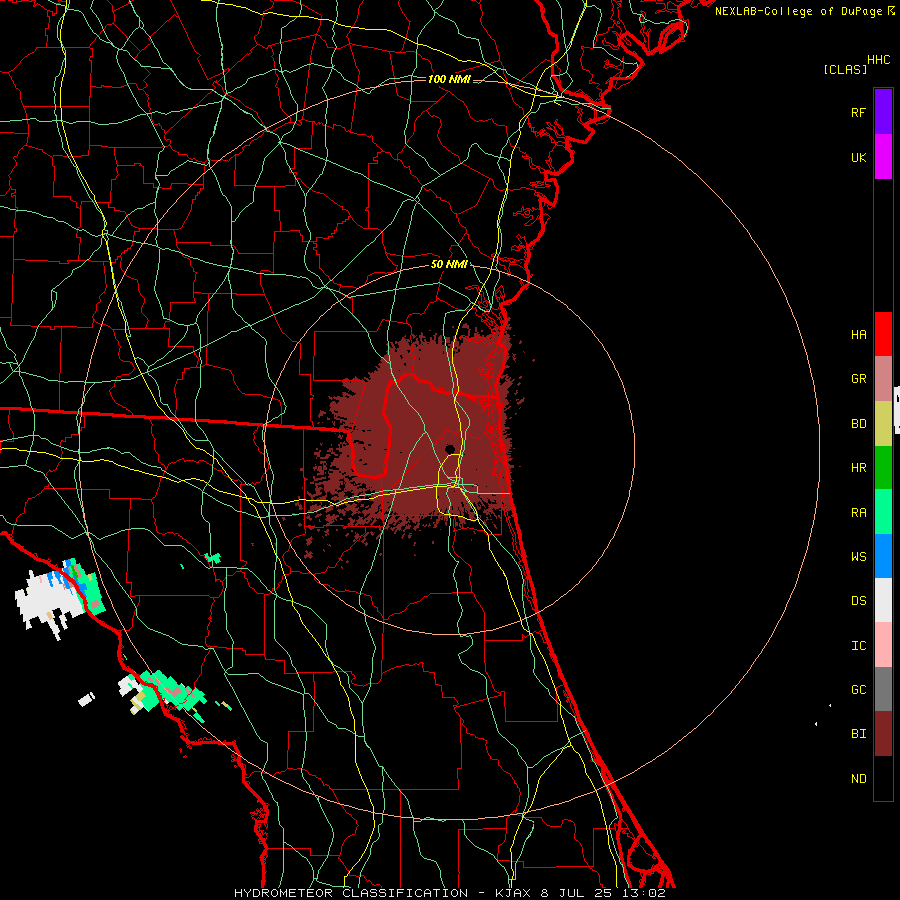This screenshot has height=900, width=900.
Task: Click the UK magenta legend swatch
Action: click(x=883, y=157)
